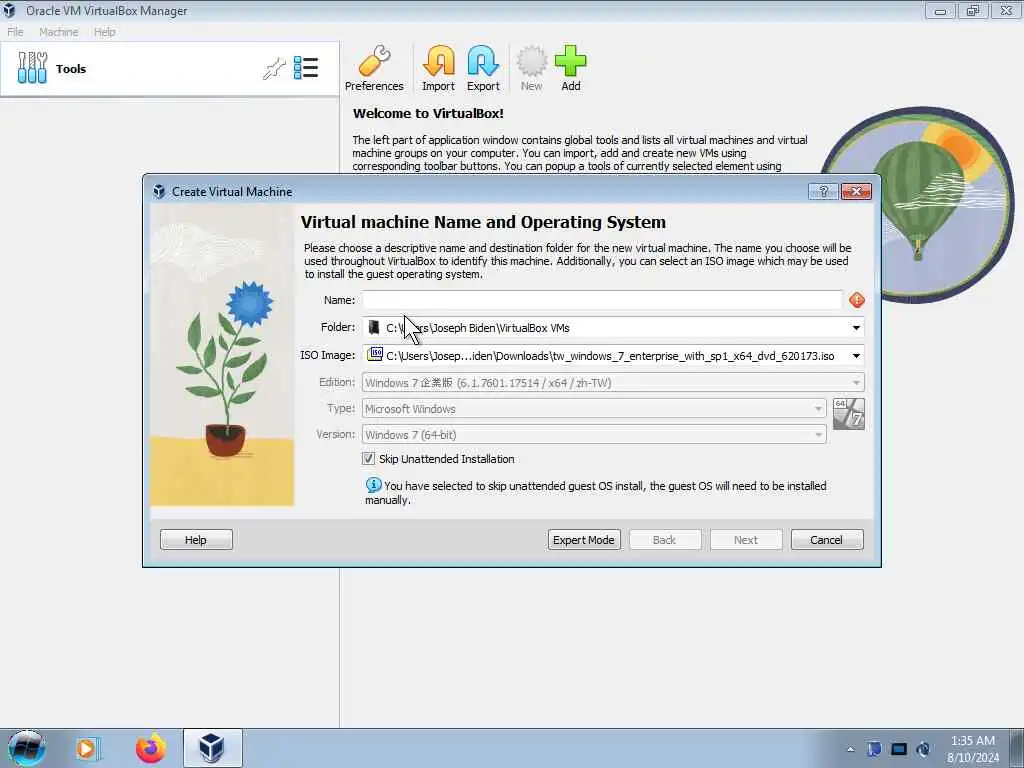1024x768 pixels.
Task: Click the taskbar clock showing 1:35 AM
Action: pyautogui.click(x=973, y=749)
